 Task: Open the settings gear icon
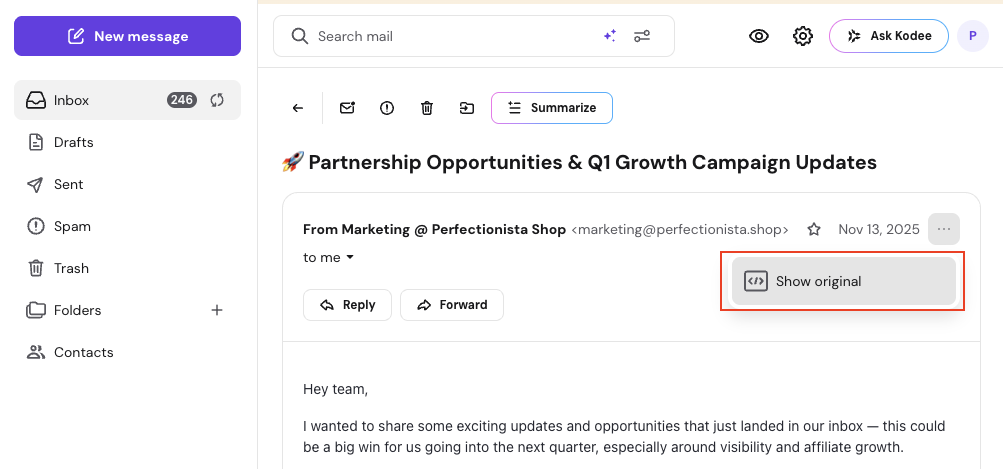[803, 36]
